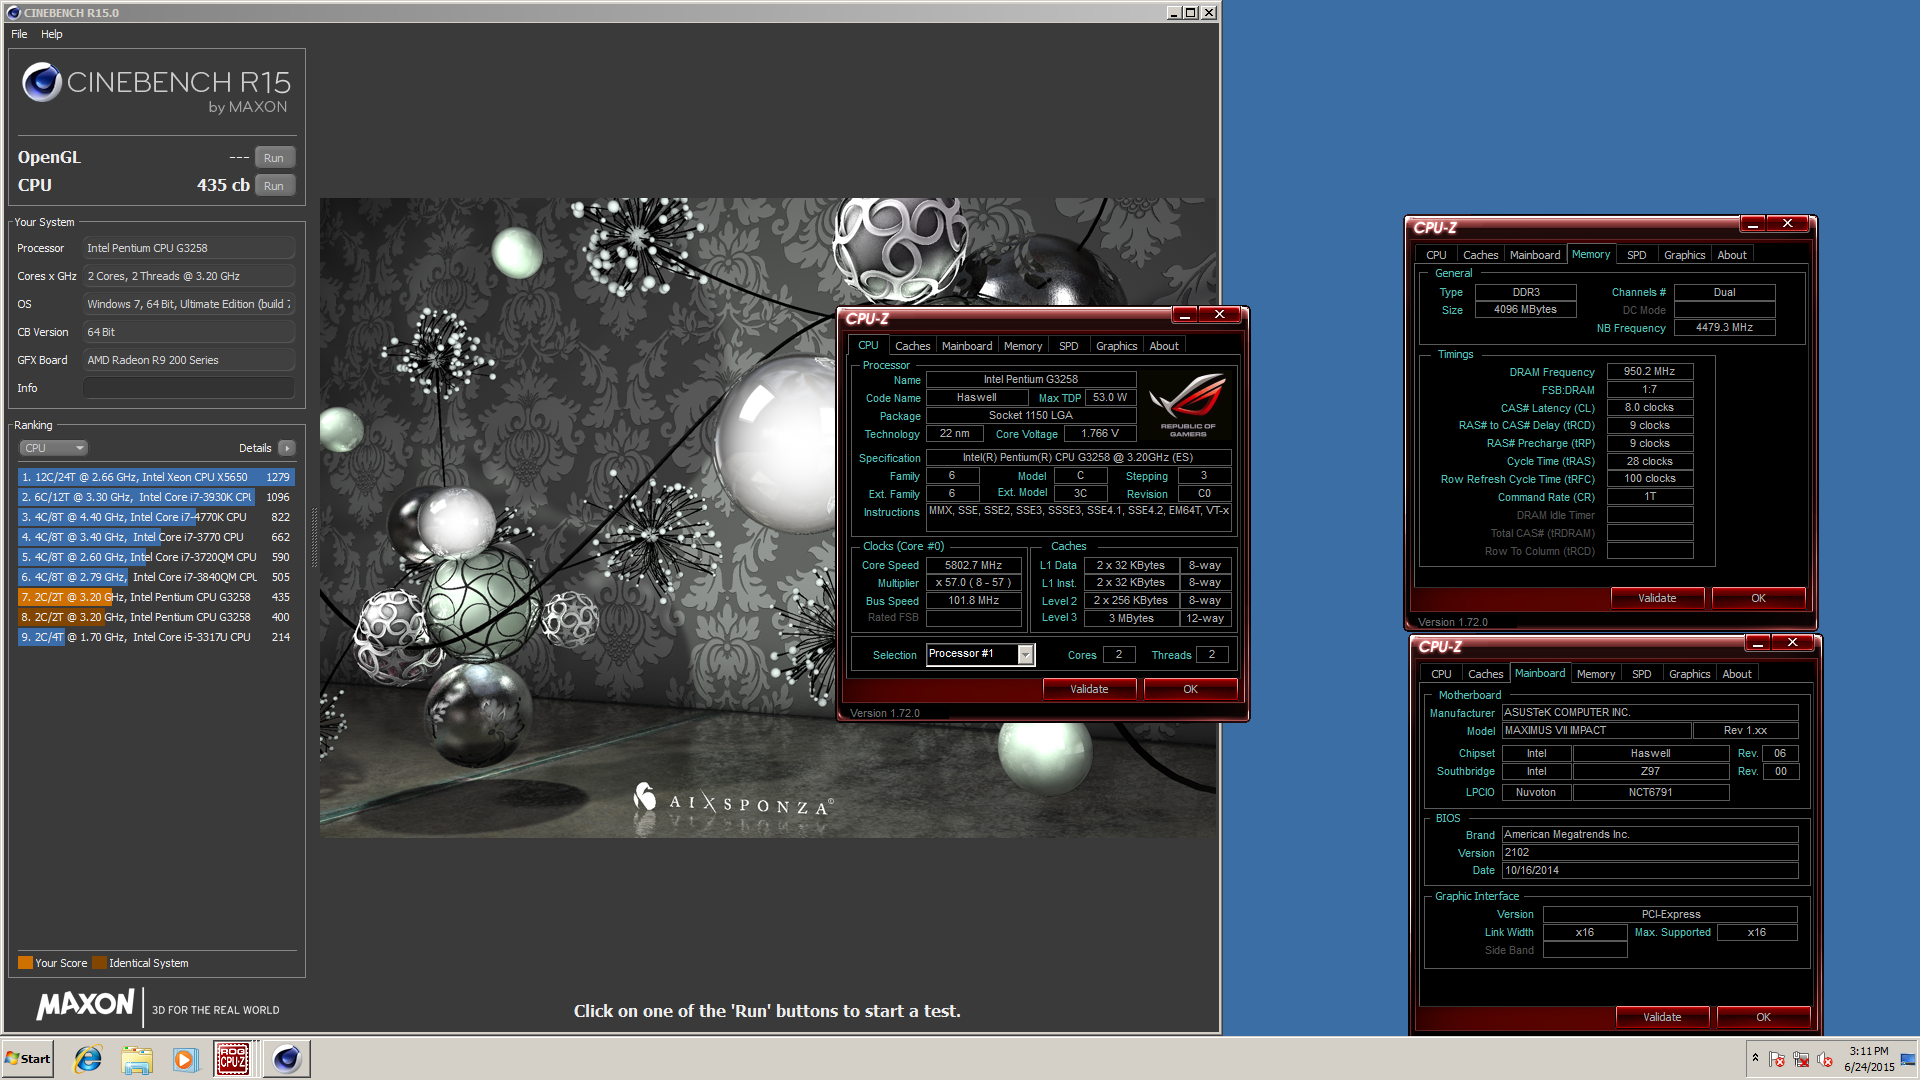Select ranking entry G3258 scoring 400
This screenshot has width=1920, height=1080.
tap(156, 617)
